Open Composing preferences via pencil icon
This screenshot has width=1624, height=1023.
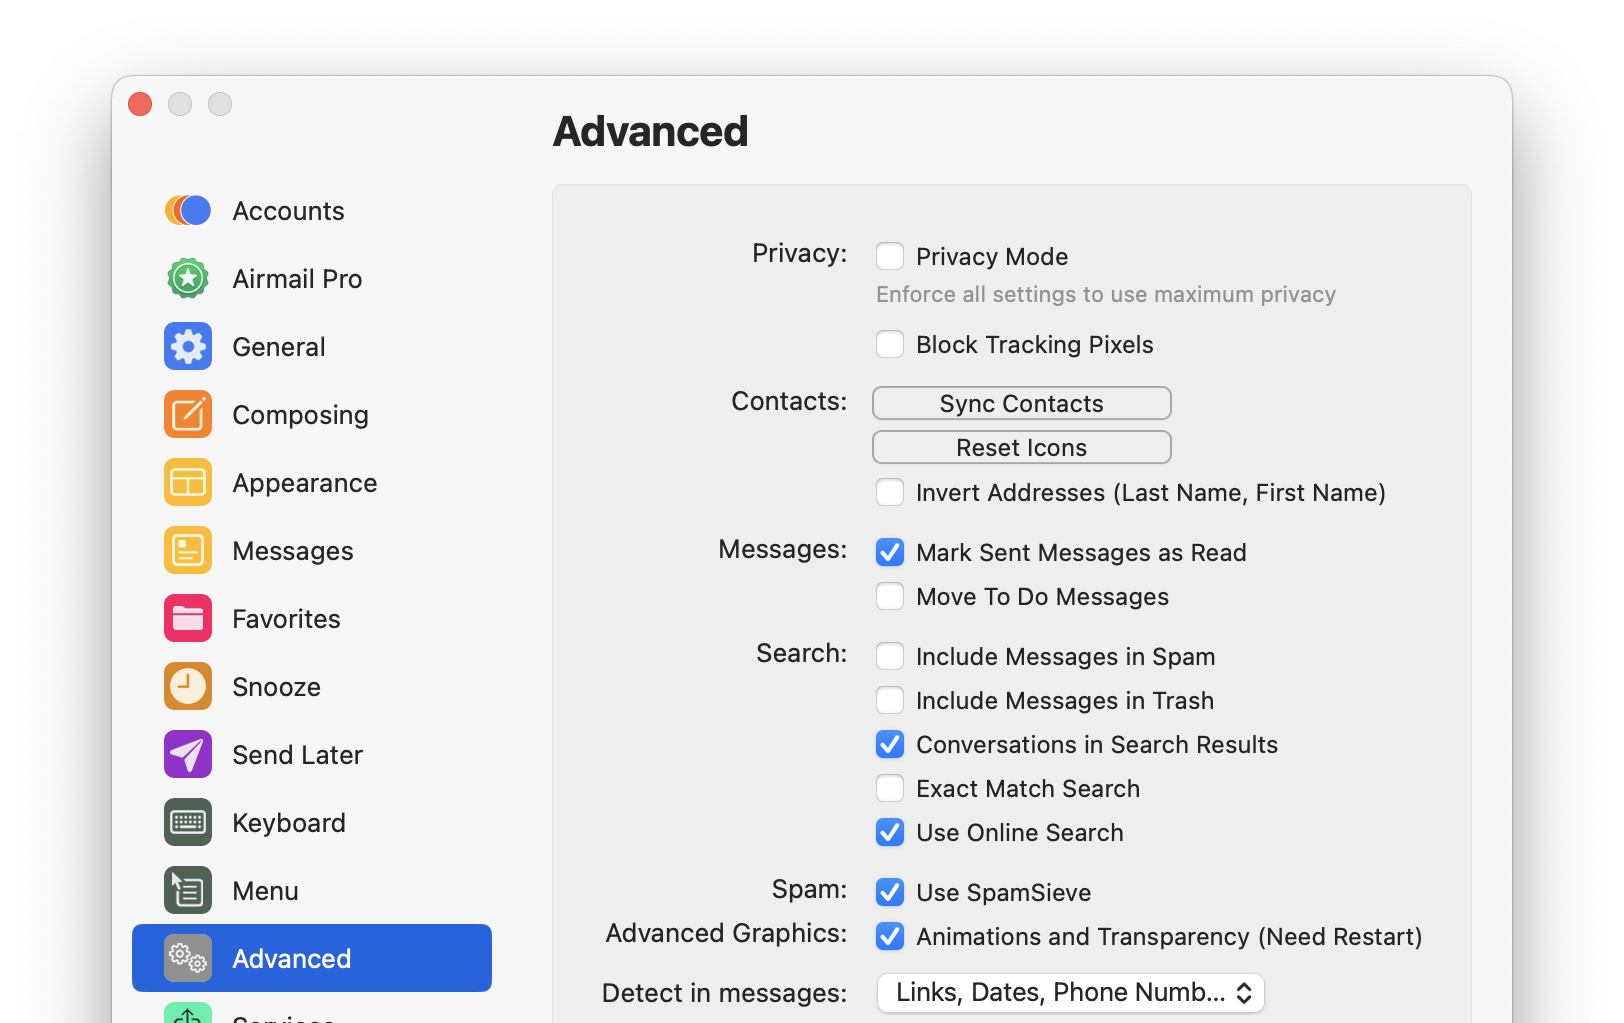click(188, 414)
